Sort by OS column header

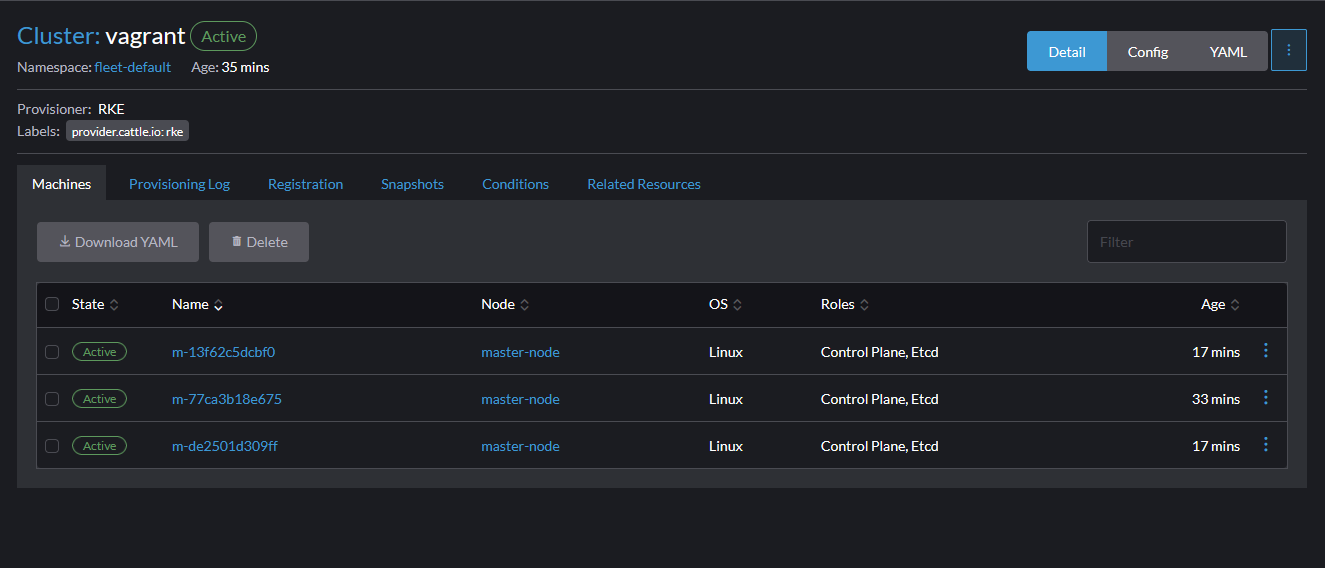tap(718, 305)
